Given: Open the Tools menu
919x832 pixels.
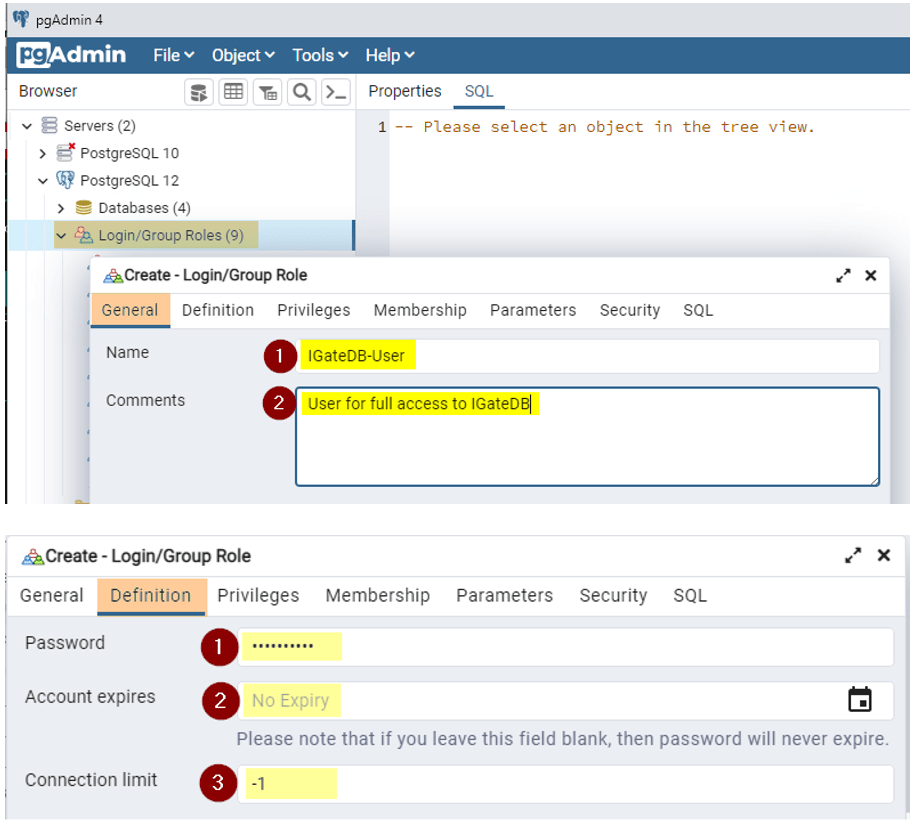Looking at the screenshot, I should (320, 55).
